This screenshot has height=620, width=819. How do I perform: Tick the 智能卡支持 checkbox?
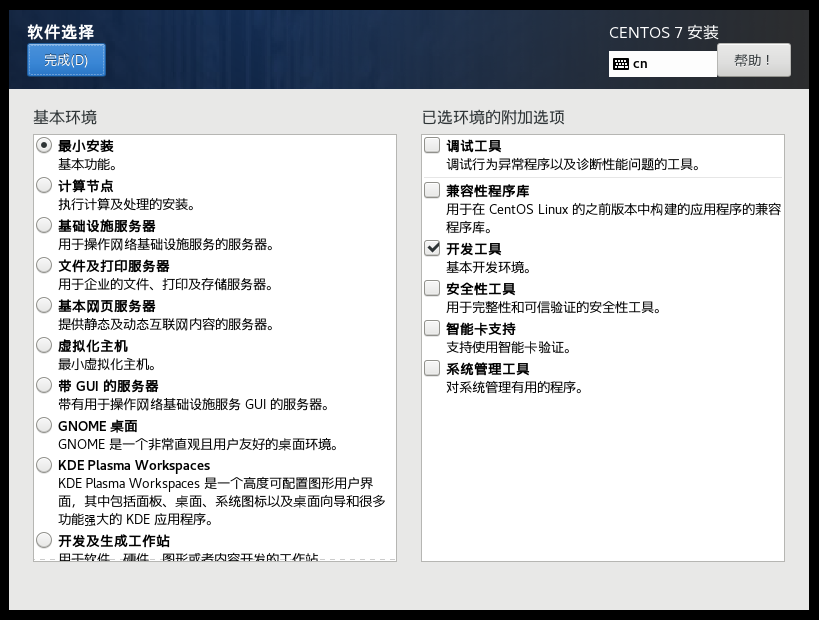432,328
